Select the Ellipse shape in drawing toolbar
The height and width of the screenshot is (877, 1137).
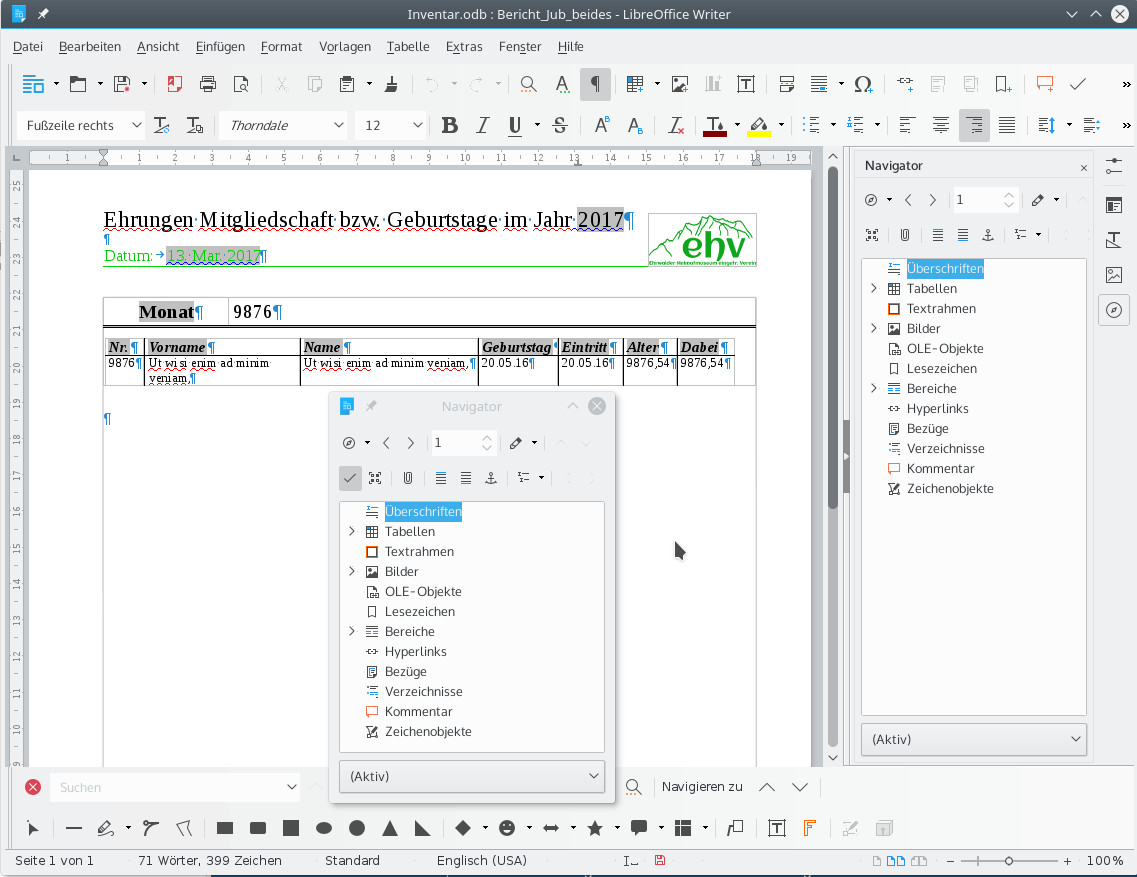tap(324, 828)
